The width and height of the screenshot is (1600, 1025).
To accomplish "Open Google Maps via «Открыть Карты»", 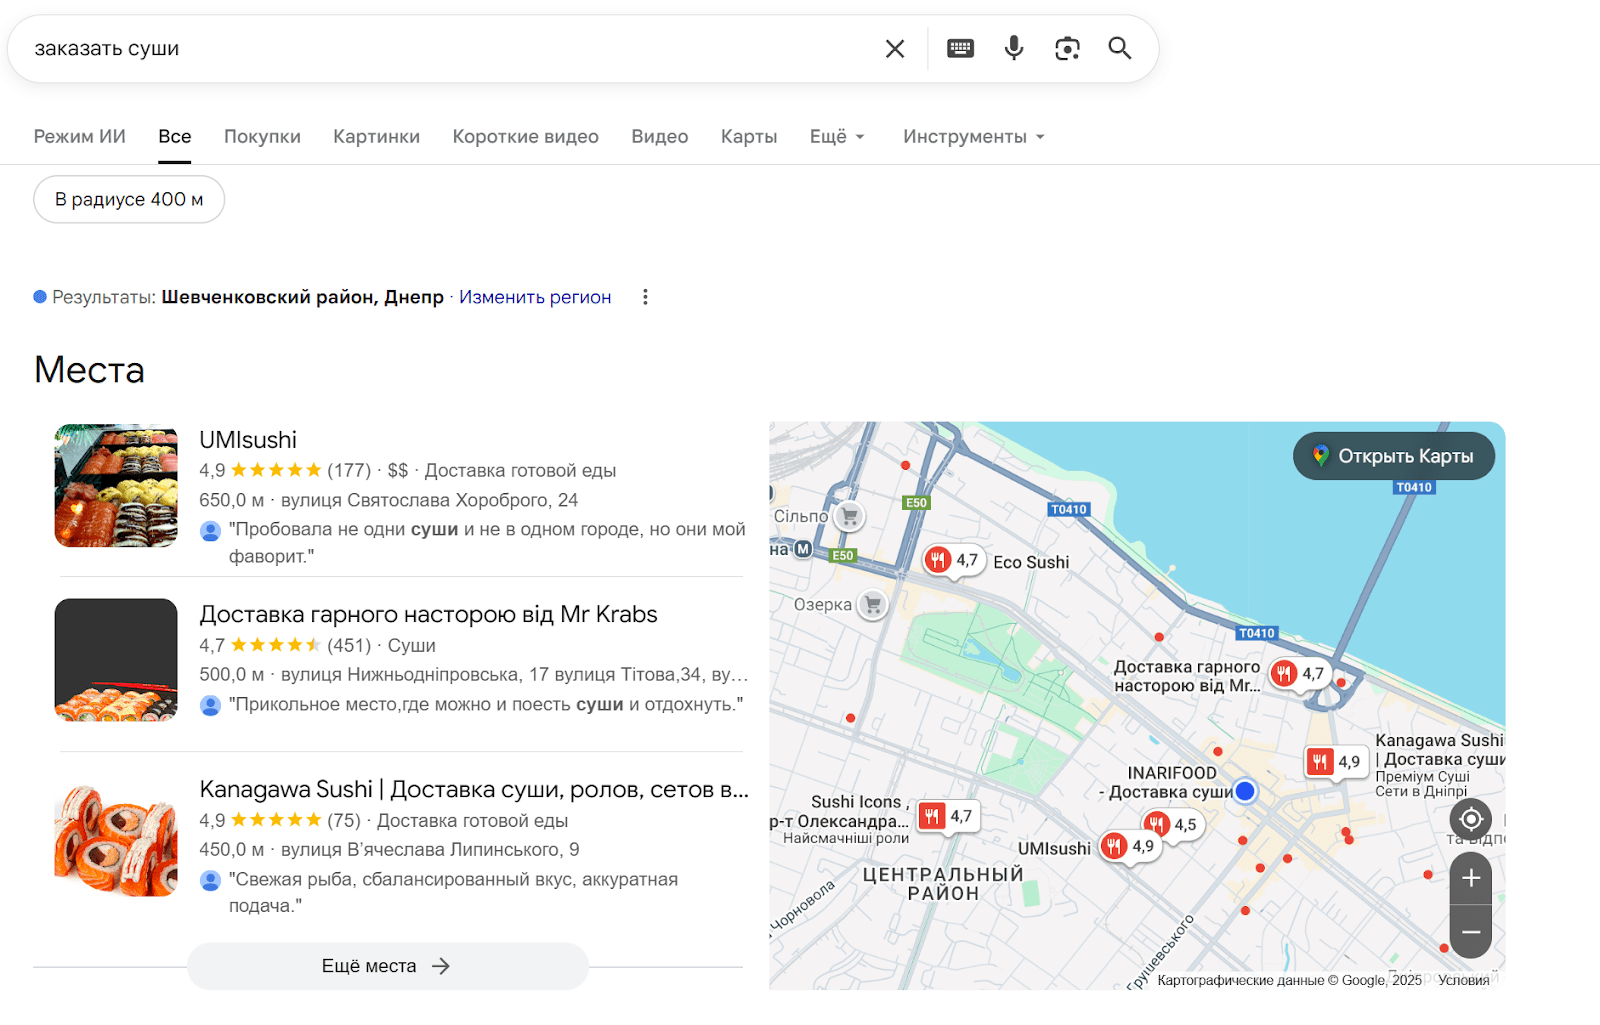I will 1393,455.
